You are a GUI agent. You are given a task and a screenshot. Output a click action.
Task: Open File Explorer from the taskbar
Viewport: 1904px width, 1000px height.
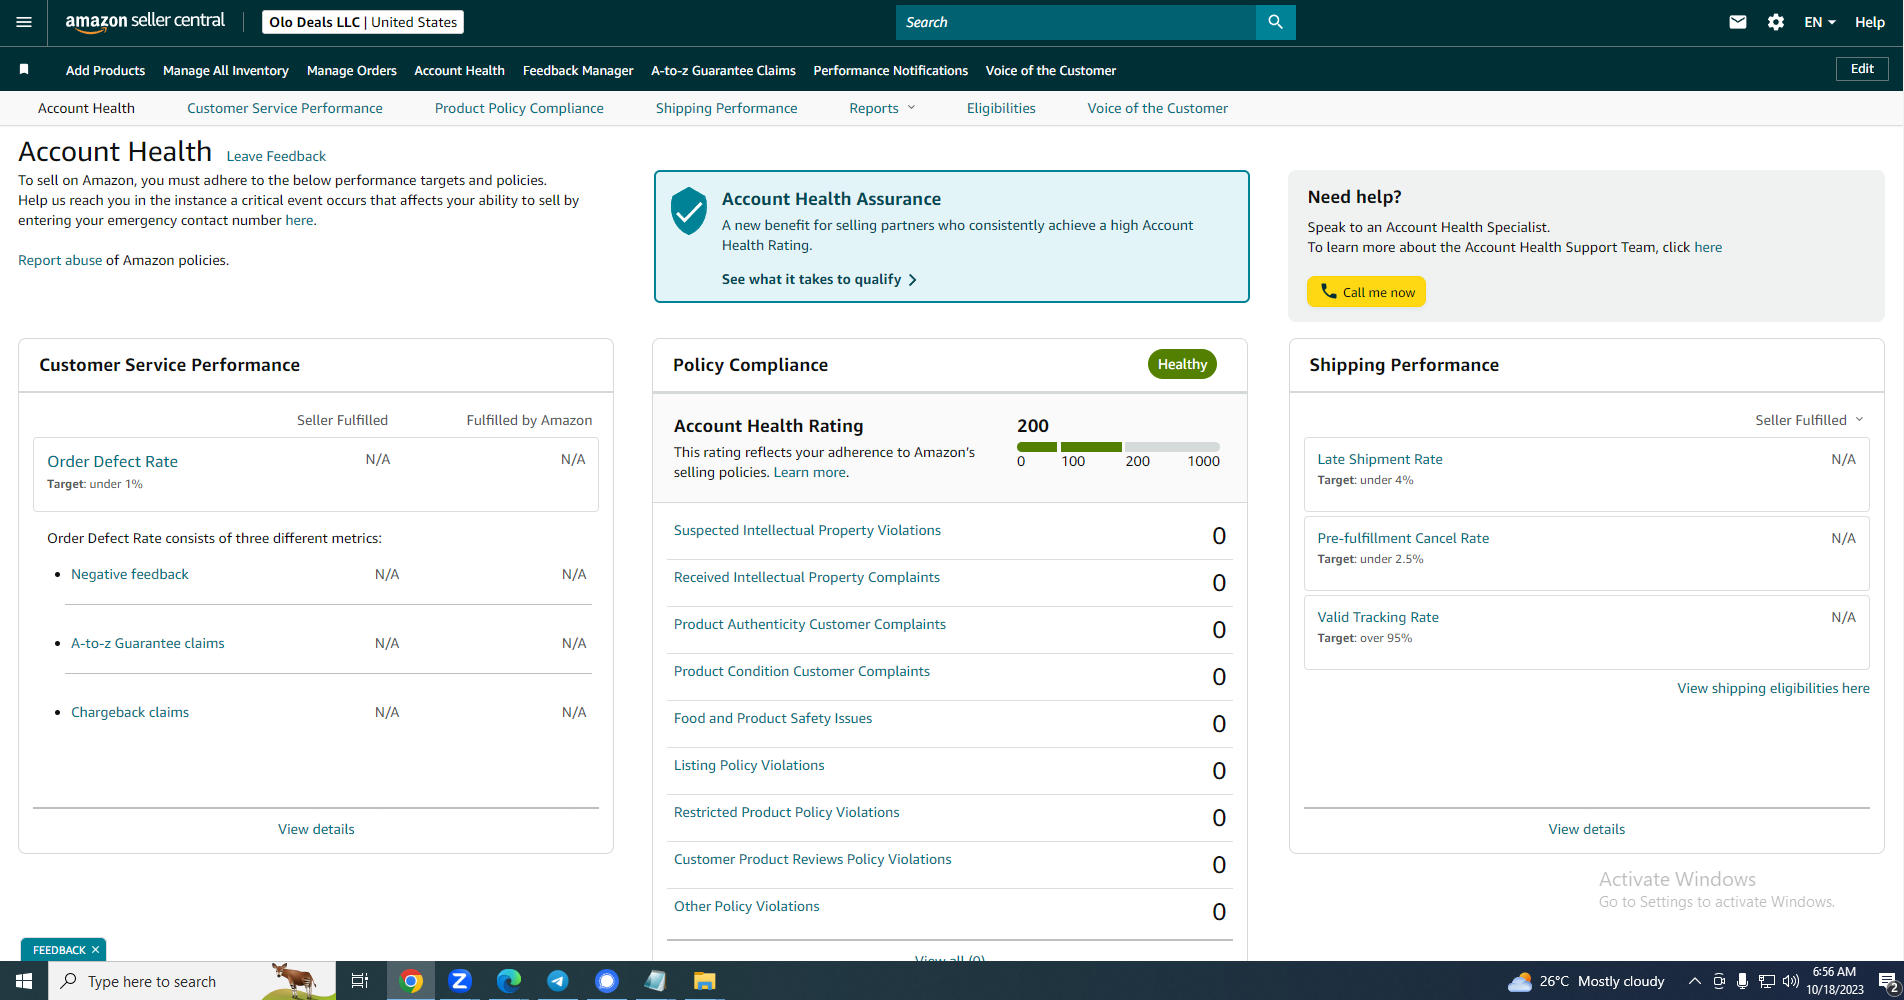[x=705, y=981]
